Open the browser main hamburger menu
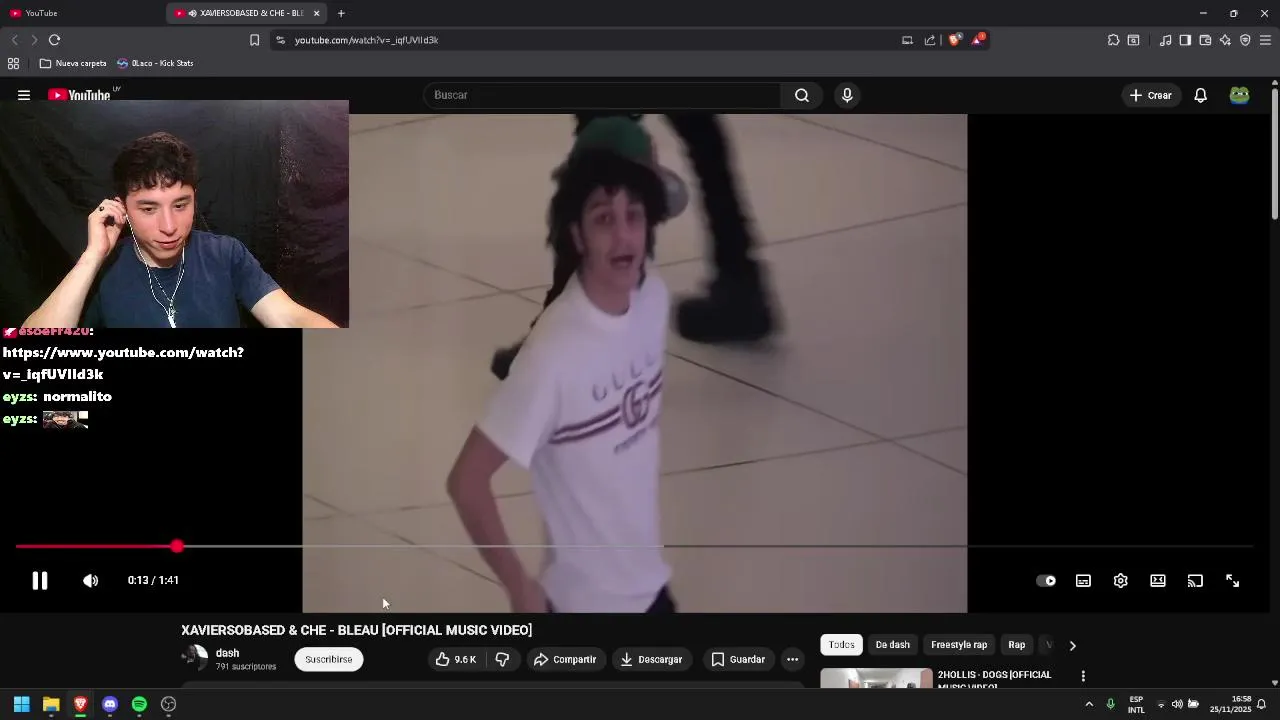Viewport: 1280px width, 720px height. pos(1265,40)
